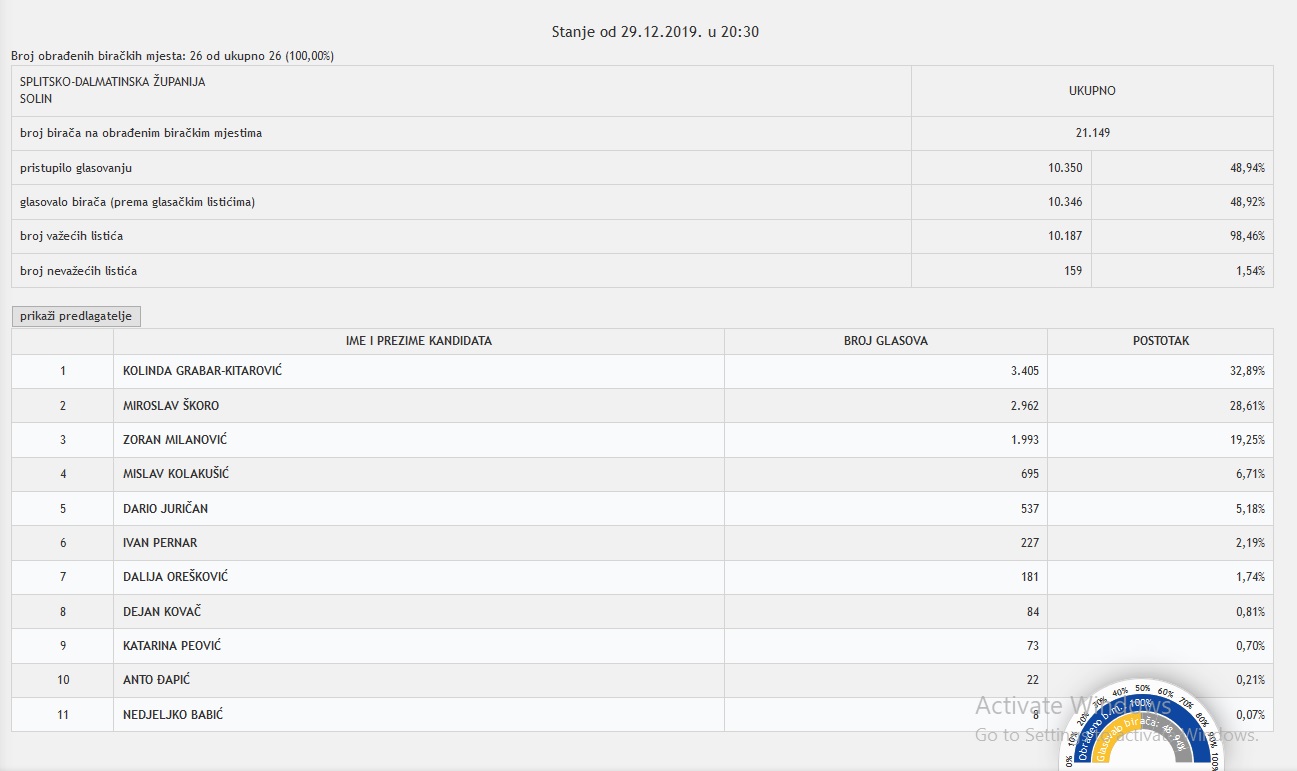
Task: Click the 'UKUPNO' header cell
Action: [x=1092, y=91]
